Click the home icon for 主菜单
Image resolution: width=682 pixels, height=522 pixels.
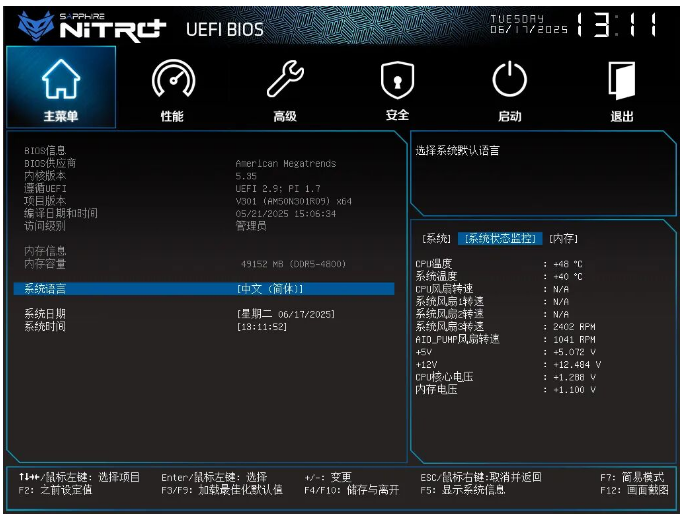(61, 79)
